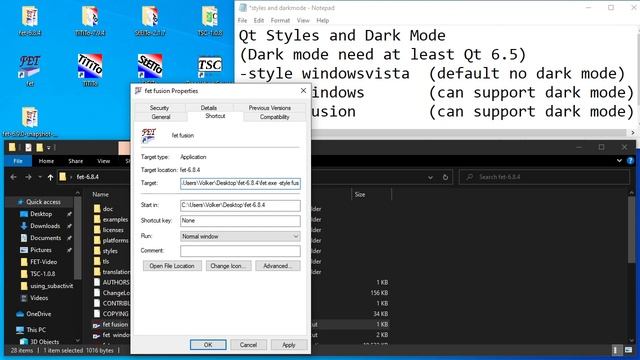Switch to the Previous Versions tab
640x360 pixels.
[270, 108]
